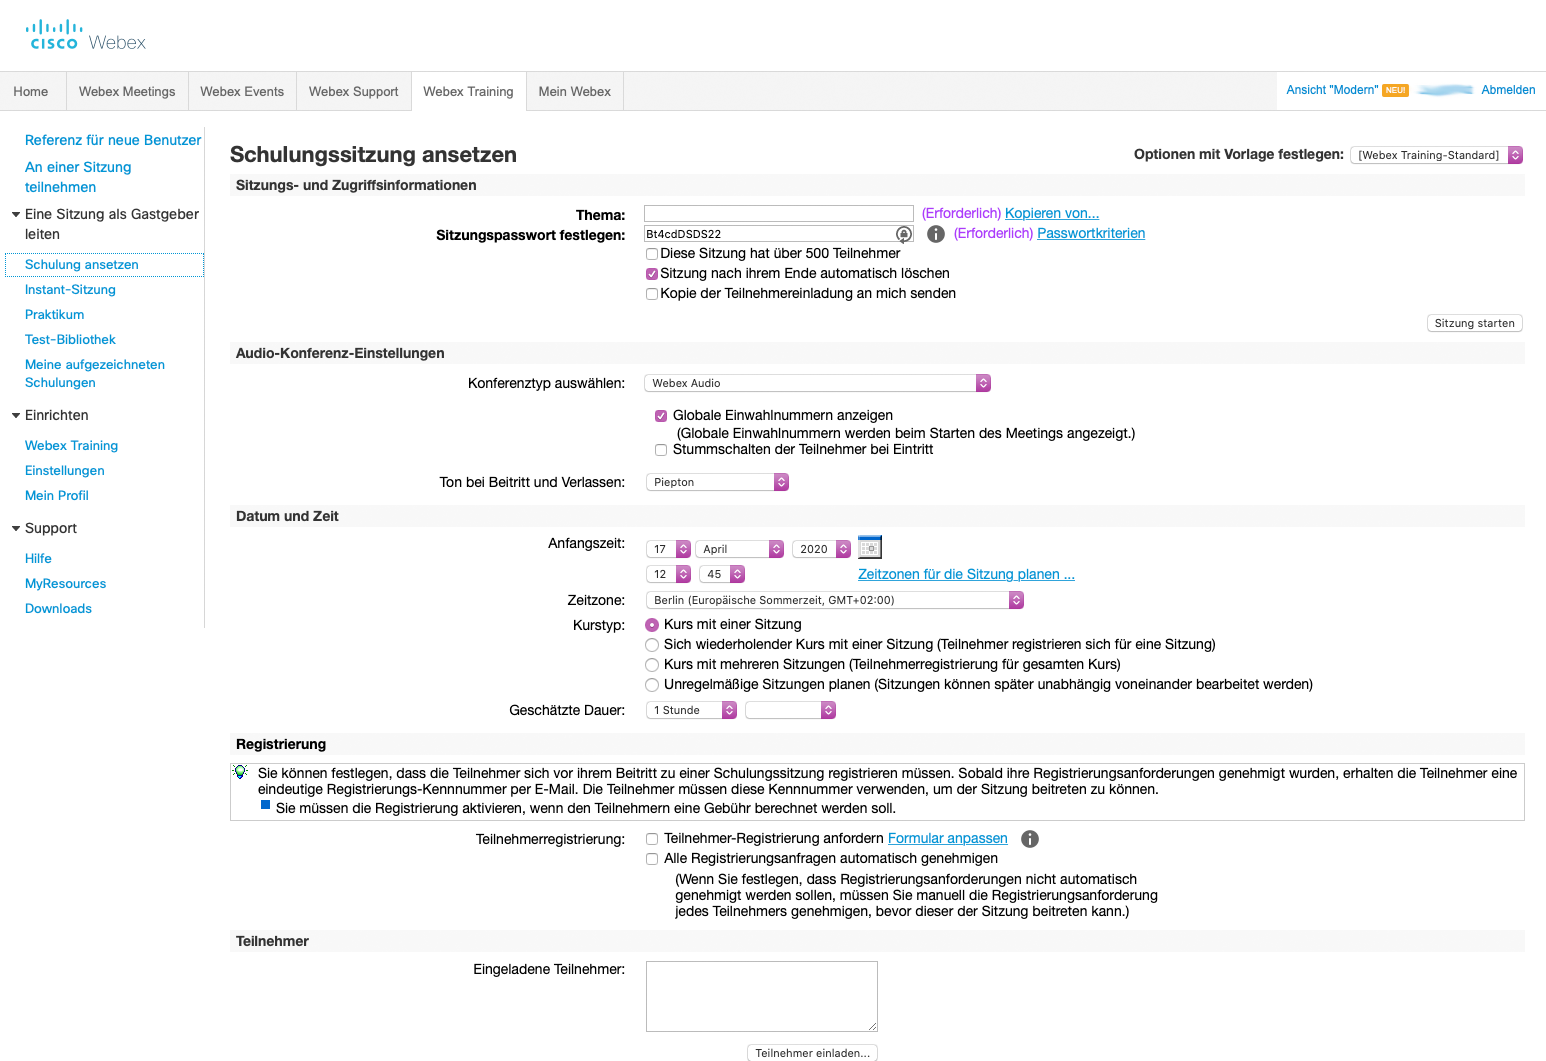Switch to the Webex Meetings tab
Image resolution: width=1546 pixels, height=1061 pixels.
pyautogui.click(x=127, y=92)
